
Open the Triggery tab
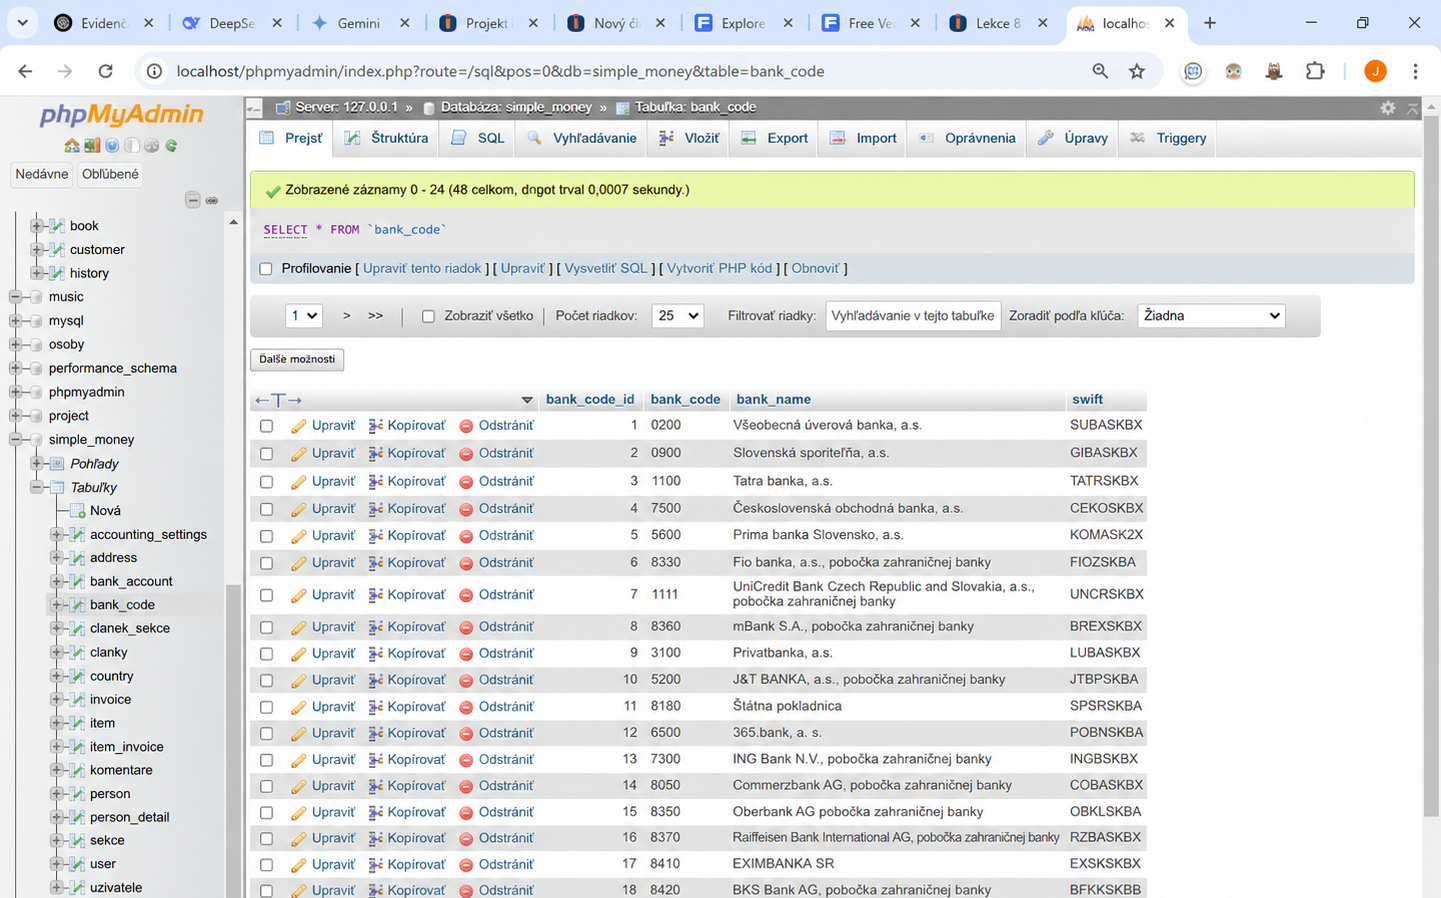coord(1168,138)
